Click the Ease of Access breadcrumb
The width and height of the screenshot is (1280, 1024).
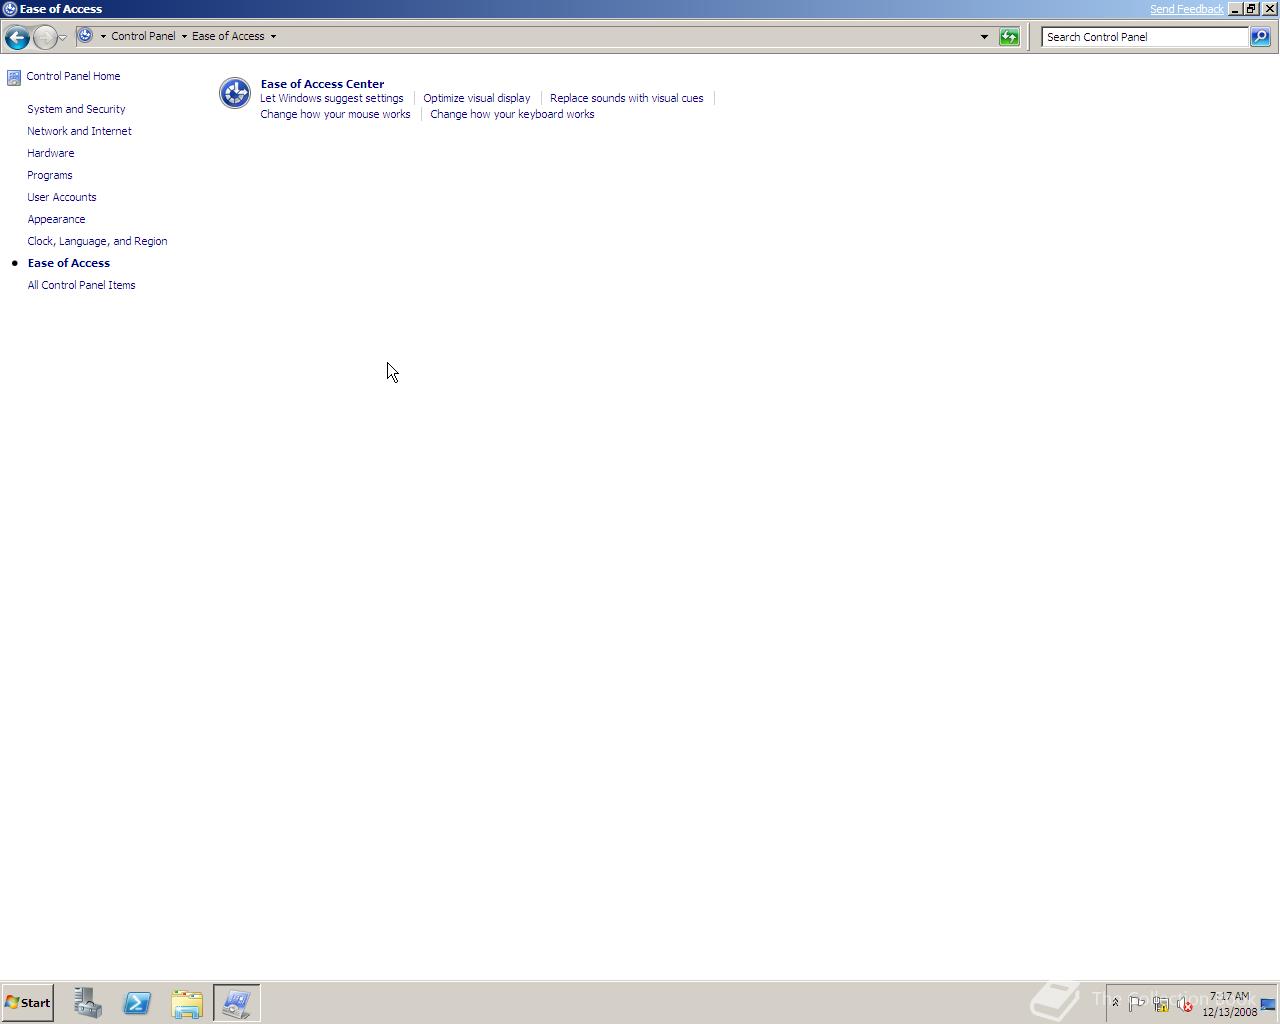pos(228,36)
